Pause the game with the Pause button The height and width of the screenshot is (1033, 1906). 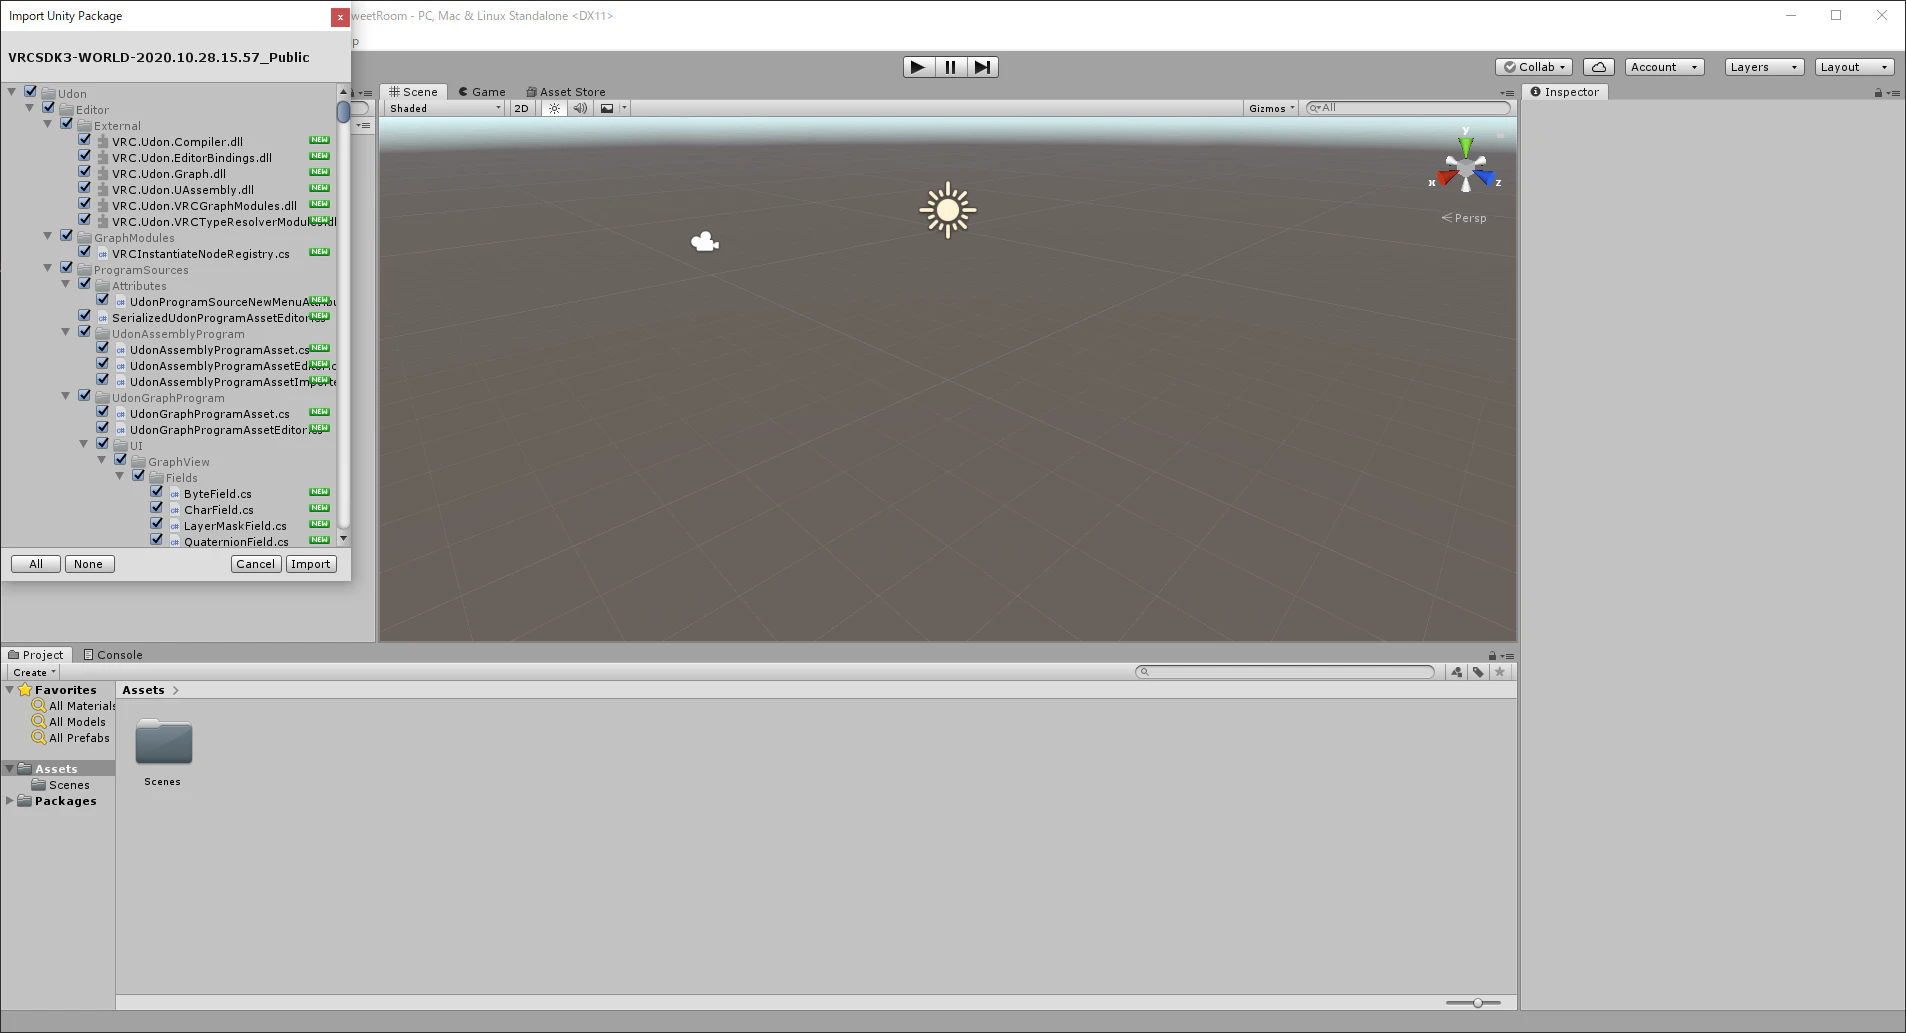[x=950, y=67]
